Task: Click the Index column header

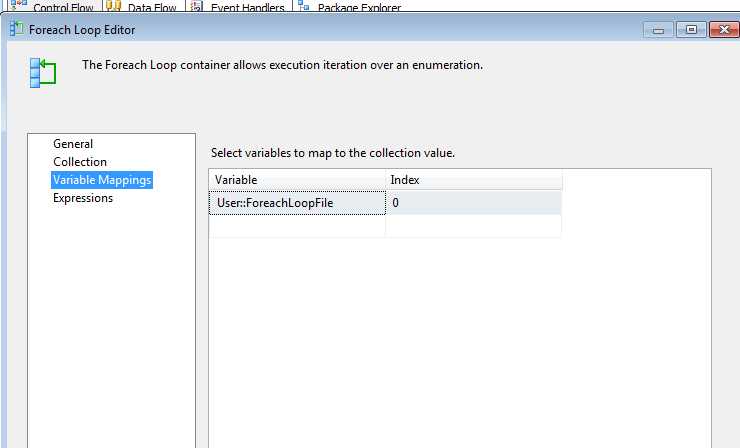Action: [x=474, y=180]
